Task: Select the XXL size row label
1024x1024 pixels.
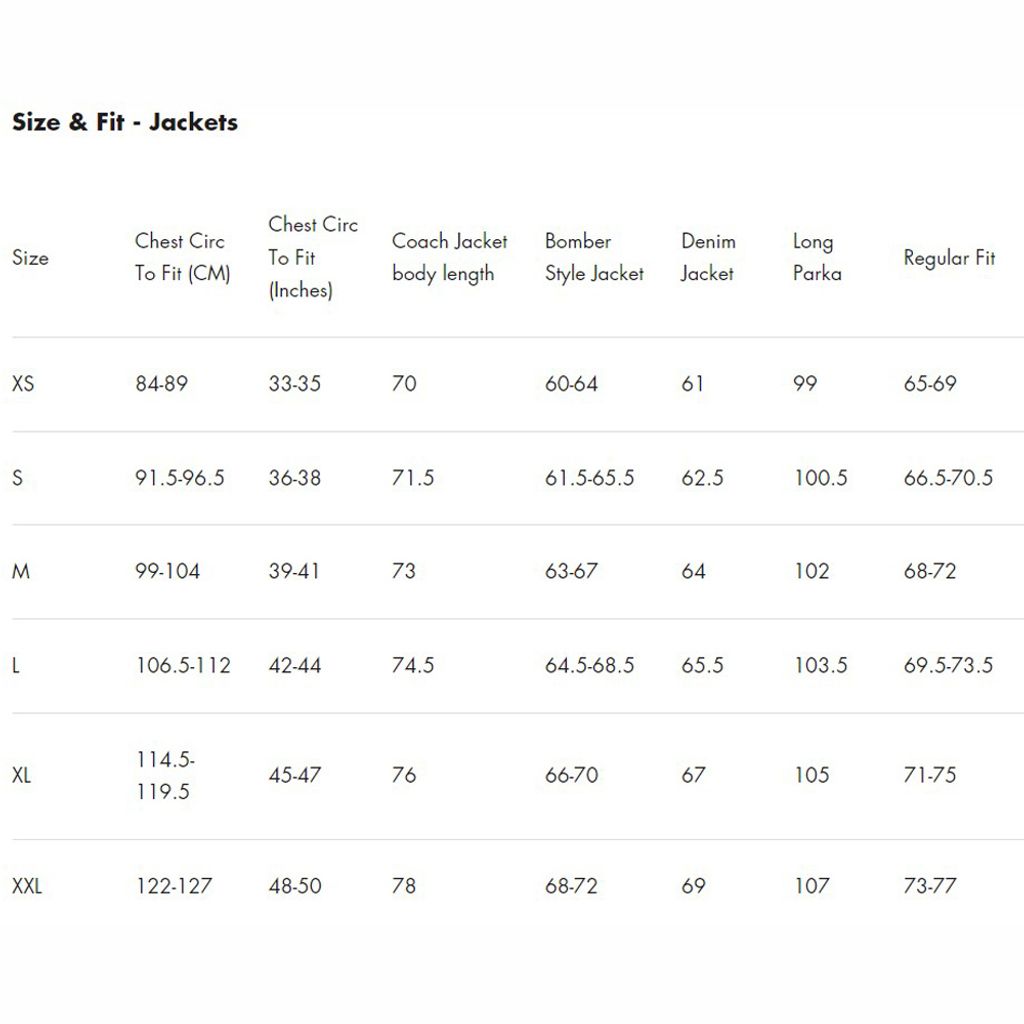Action: pyautogui.click(x=27, y=886)
